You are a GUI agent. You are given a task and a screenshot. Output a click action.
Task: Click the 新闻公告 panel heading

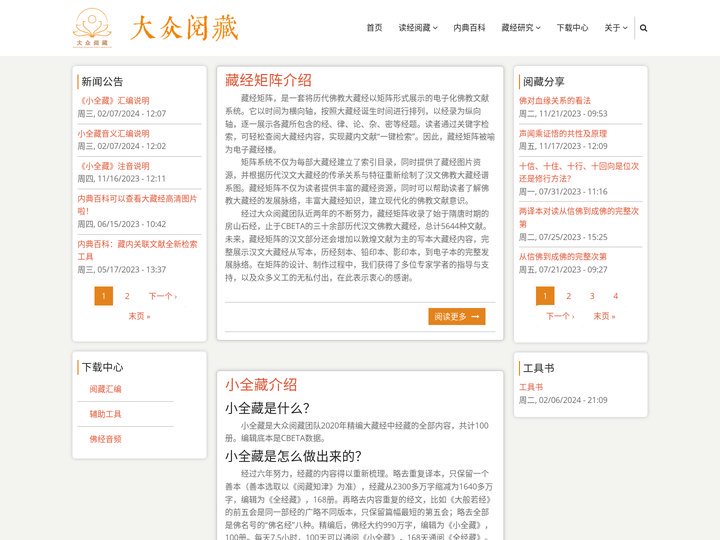coord(102,82)
